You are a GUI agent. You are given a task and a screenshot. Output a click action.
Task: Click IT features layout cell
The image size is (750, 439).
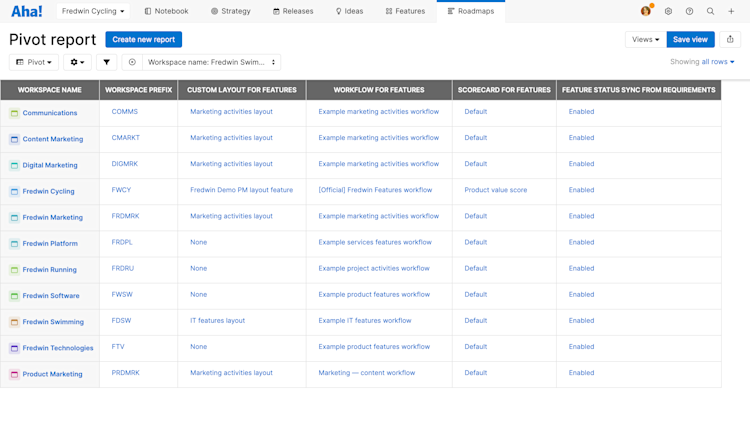pyautogui.click(x=217, y=320)
